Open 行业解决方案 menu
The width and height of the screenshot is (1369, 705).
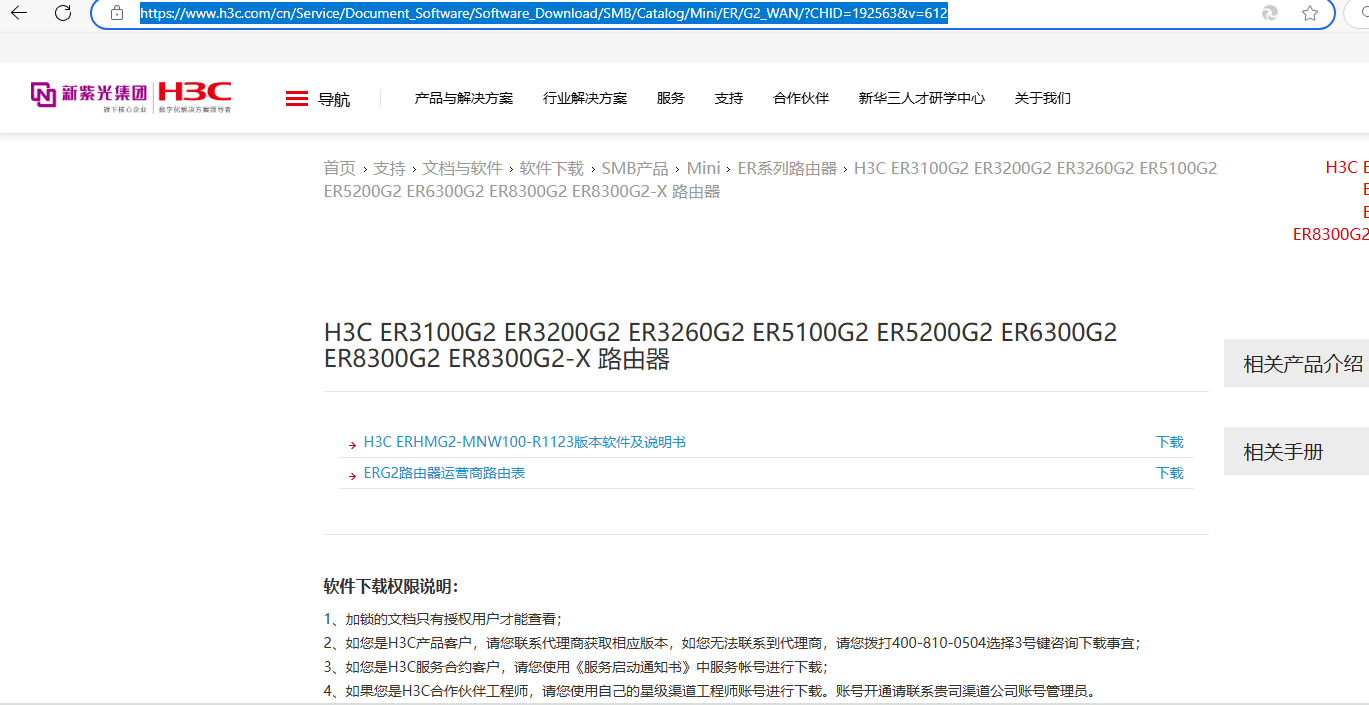tap(585, 98)
